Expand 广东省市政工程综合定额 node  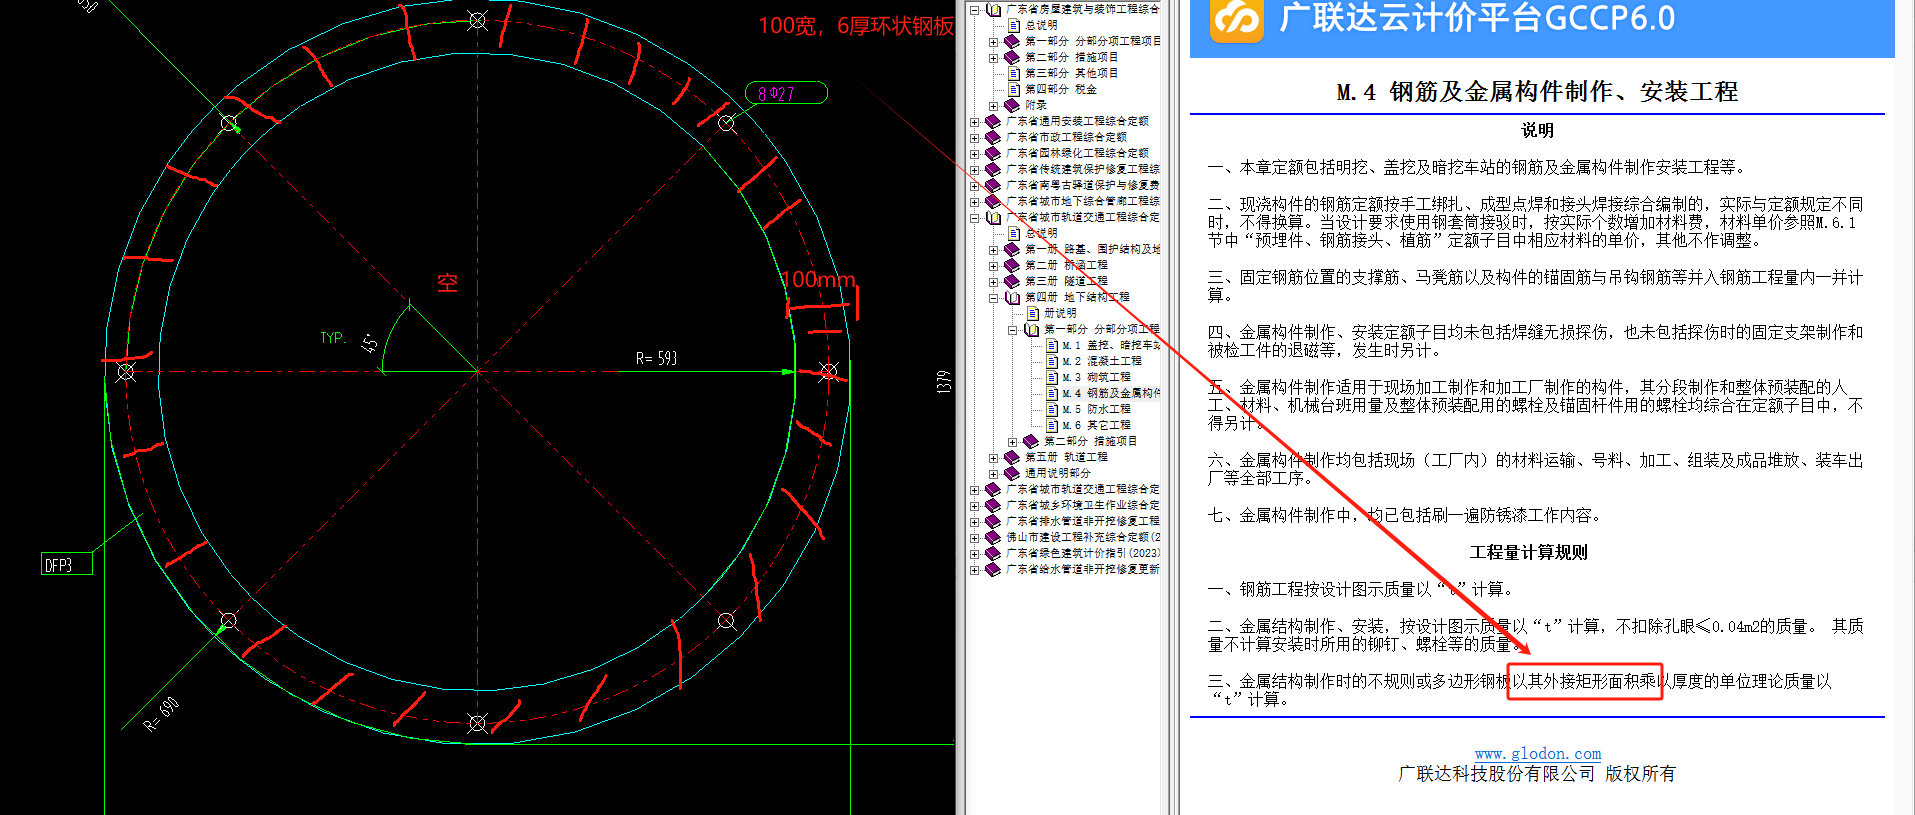[x=974, y=137]
